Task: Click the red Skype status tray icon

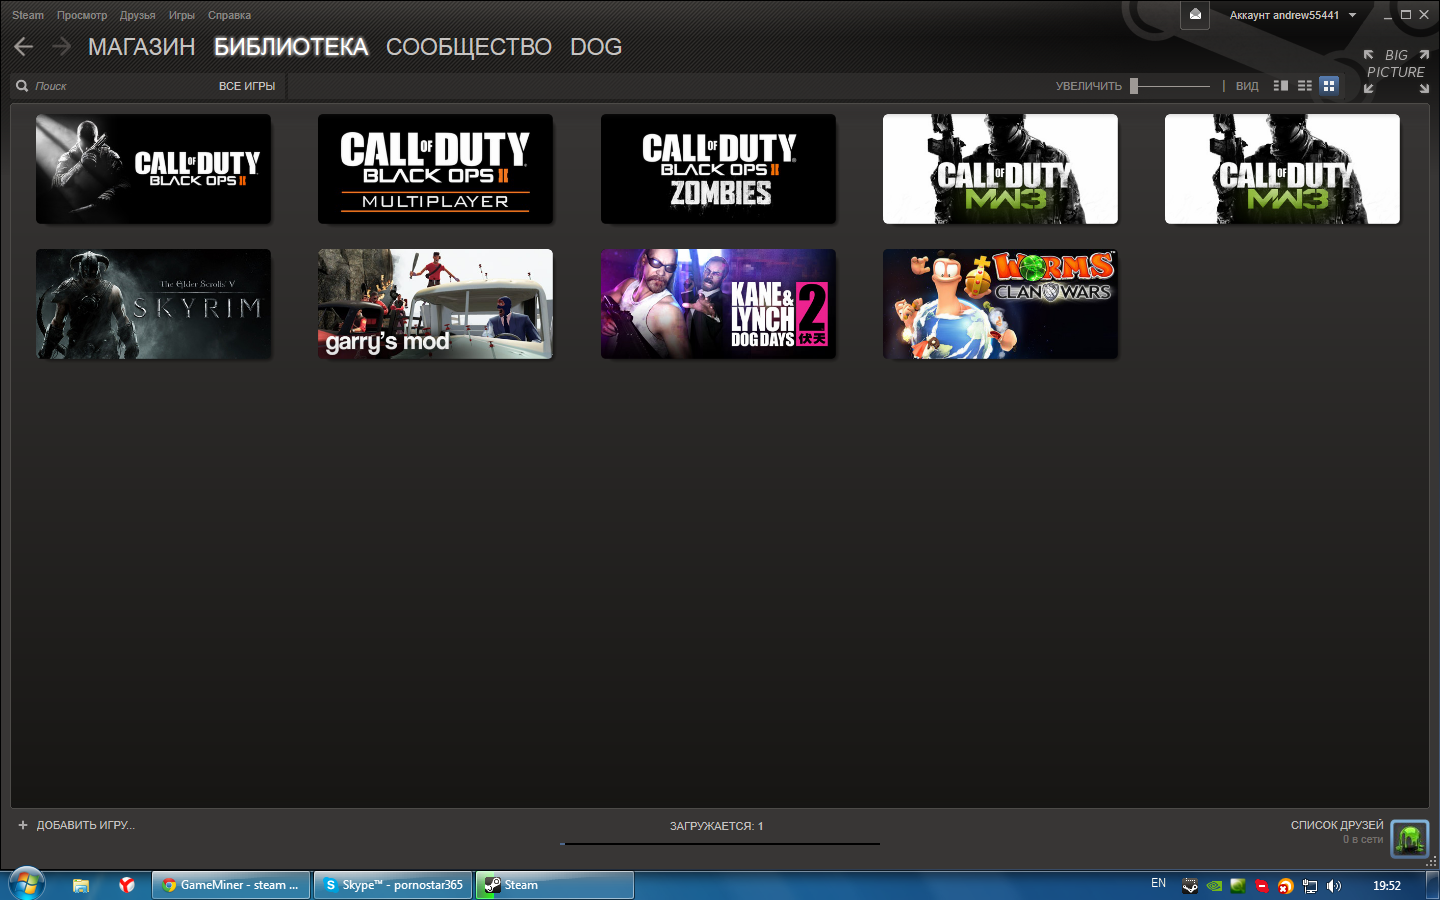Action: click(1262, 885)
